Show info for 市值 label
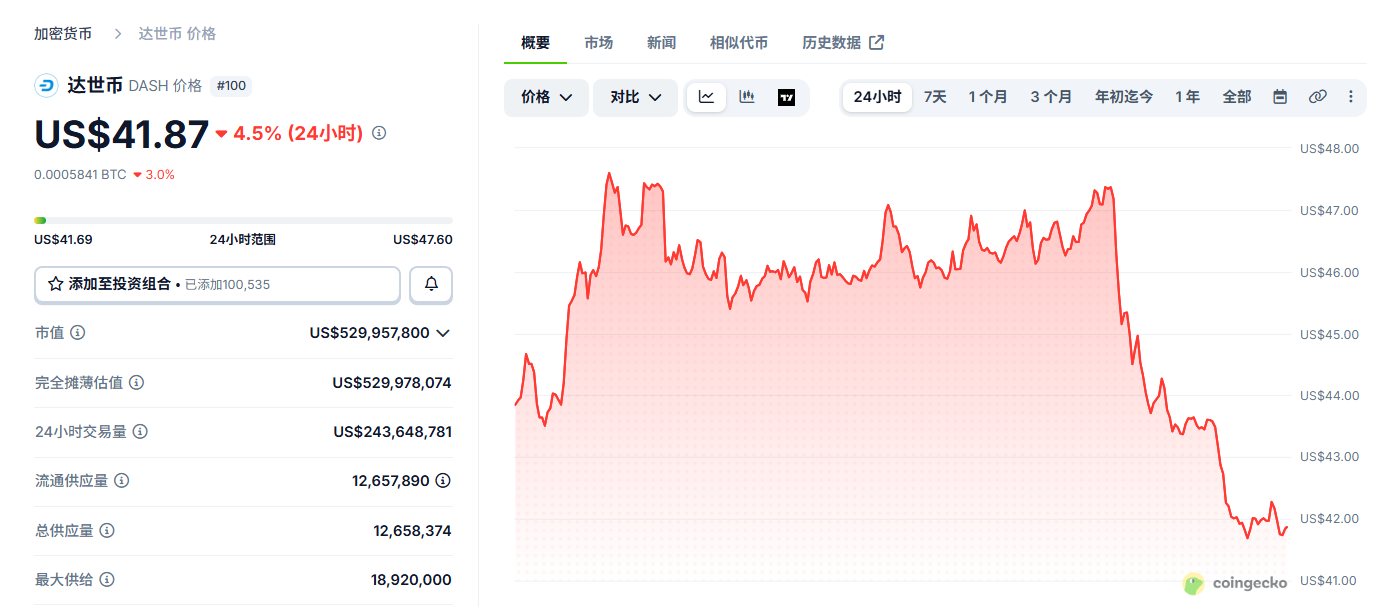 77,332
